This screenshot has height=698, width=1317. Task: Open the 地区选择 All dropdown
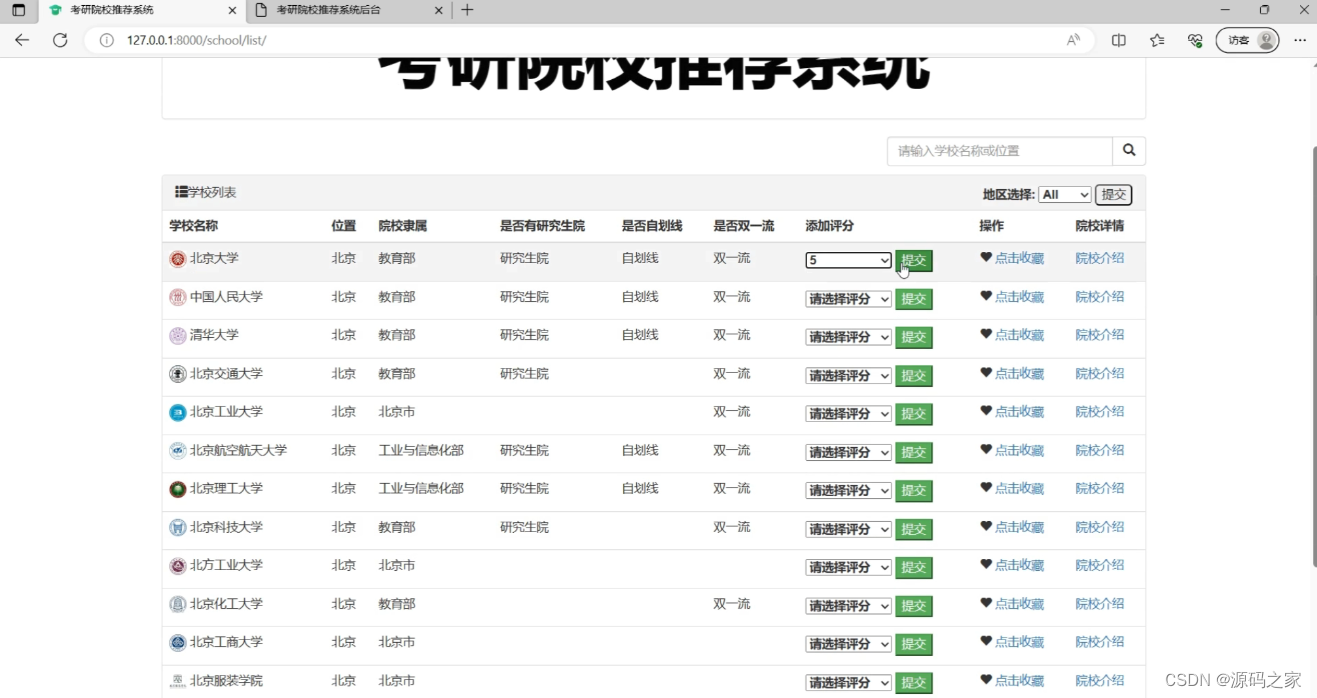[x=1065, y=195]
